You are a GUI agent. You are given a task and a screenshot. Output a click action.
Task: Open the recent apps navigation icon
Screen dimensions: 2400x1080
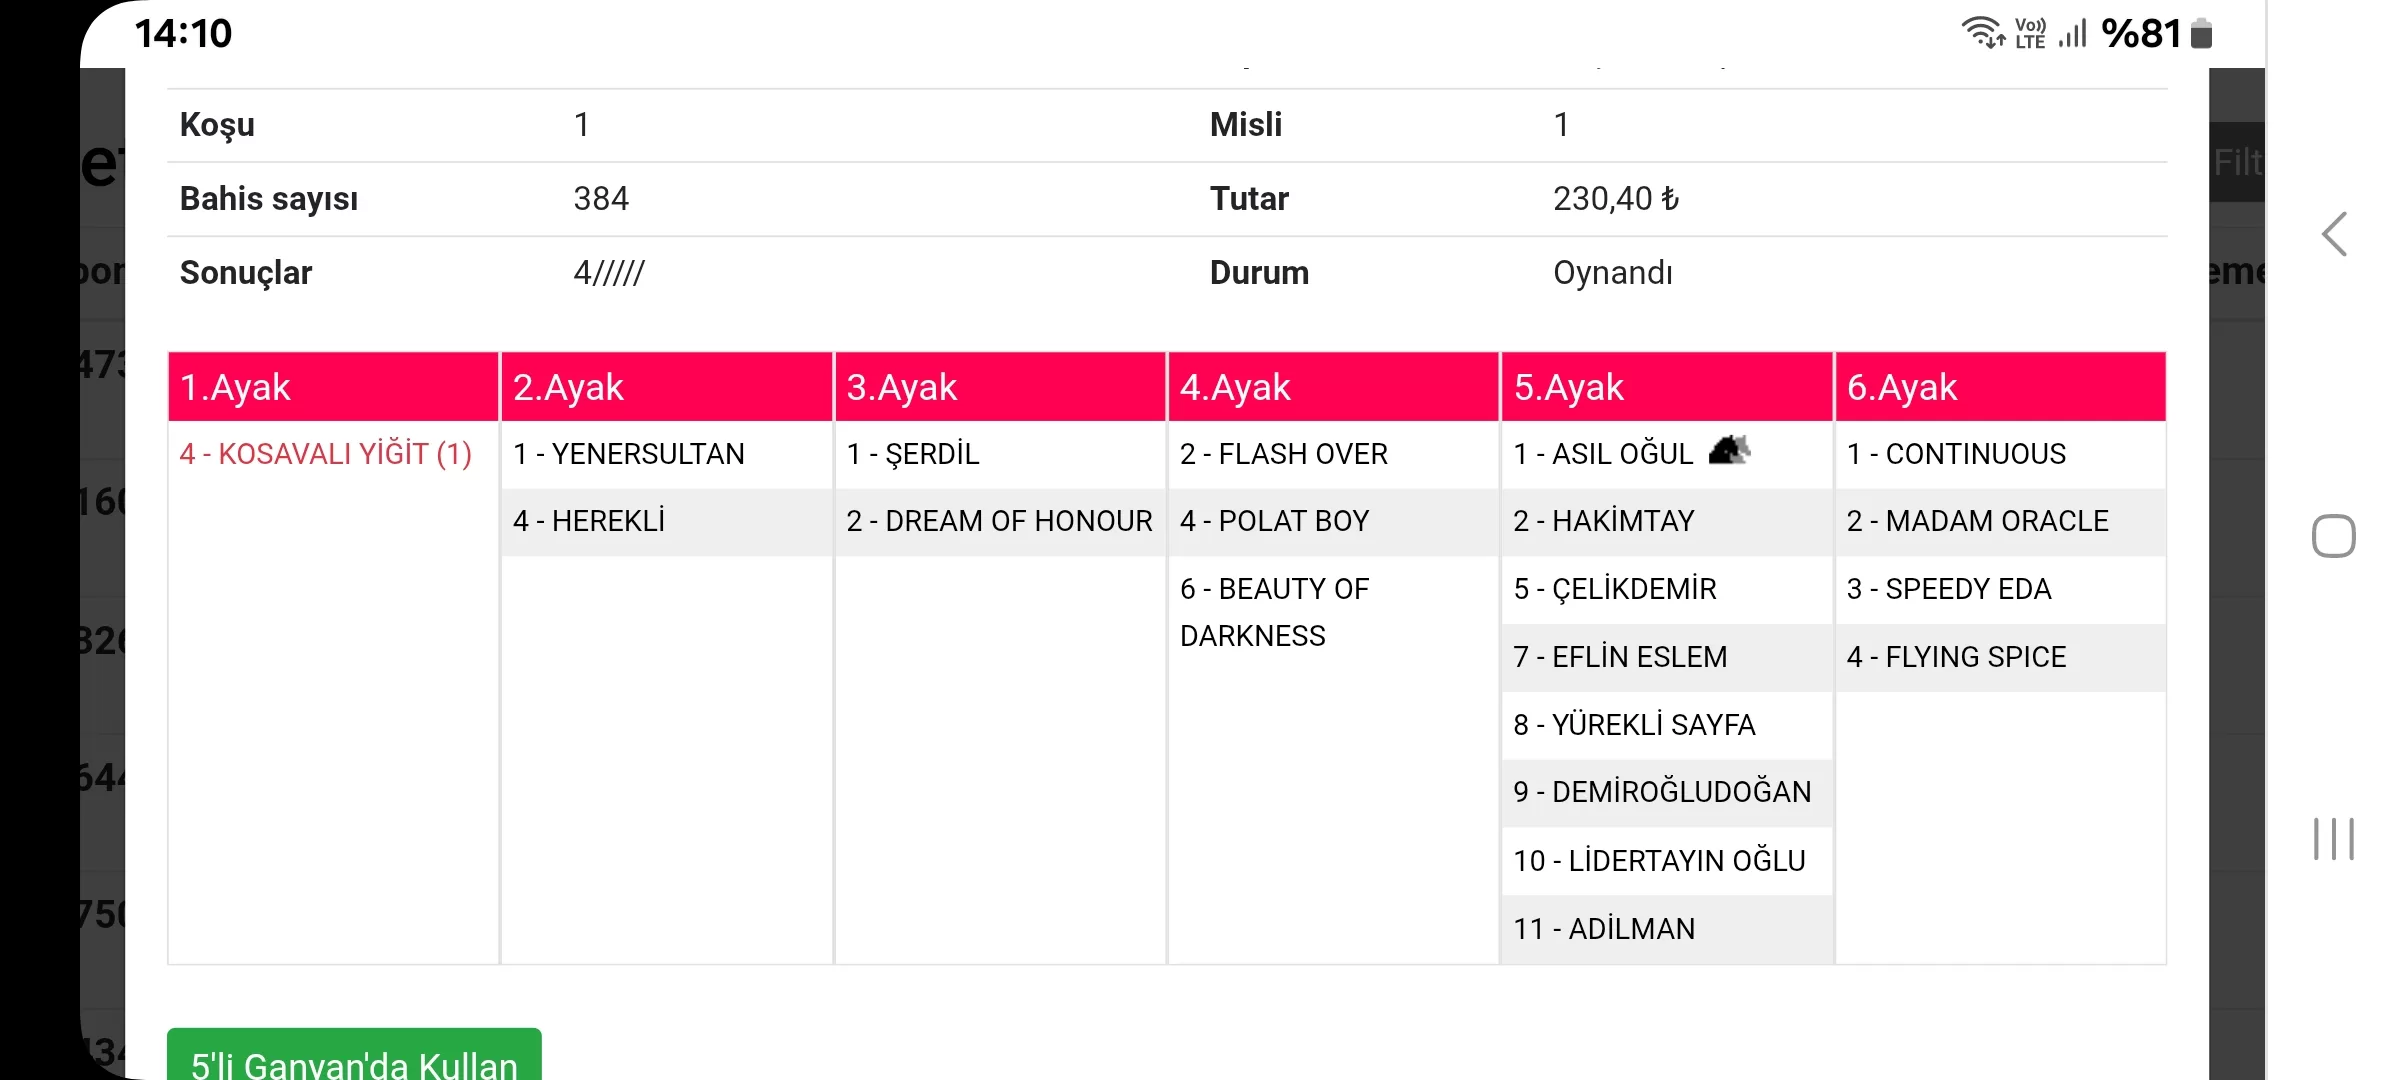[x=2333, y=838]
